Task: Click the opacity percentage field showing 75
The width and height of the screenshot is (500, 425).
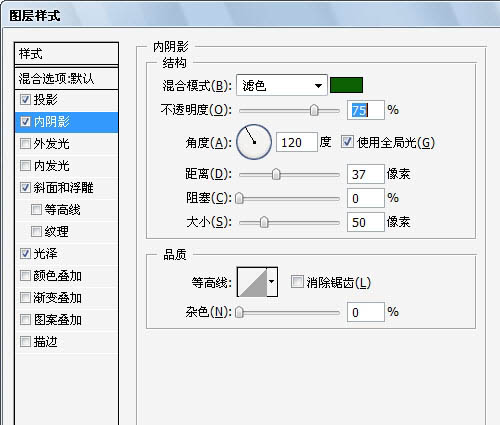Action: tap(366, 110)
